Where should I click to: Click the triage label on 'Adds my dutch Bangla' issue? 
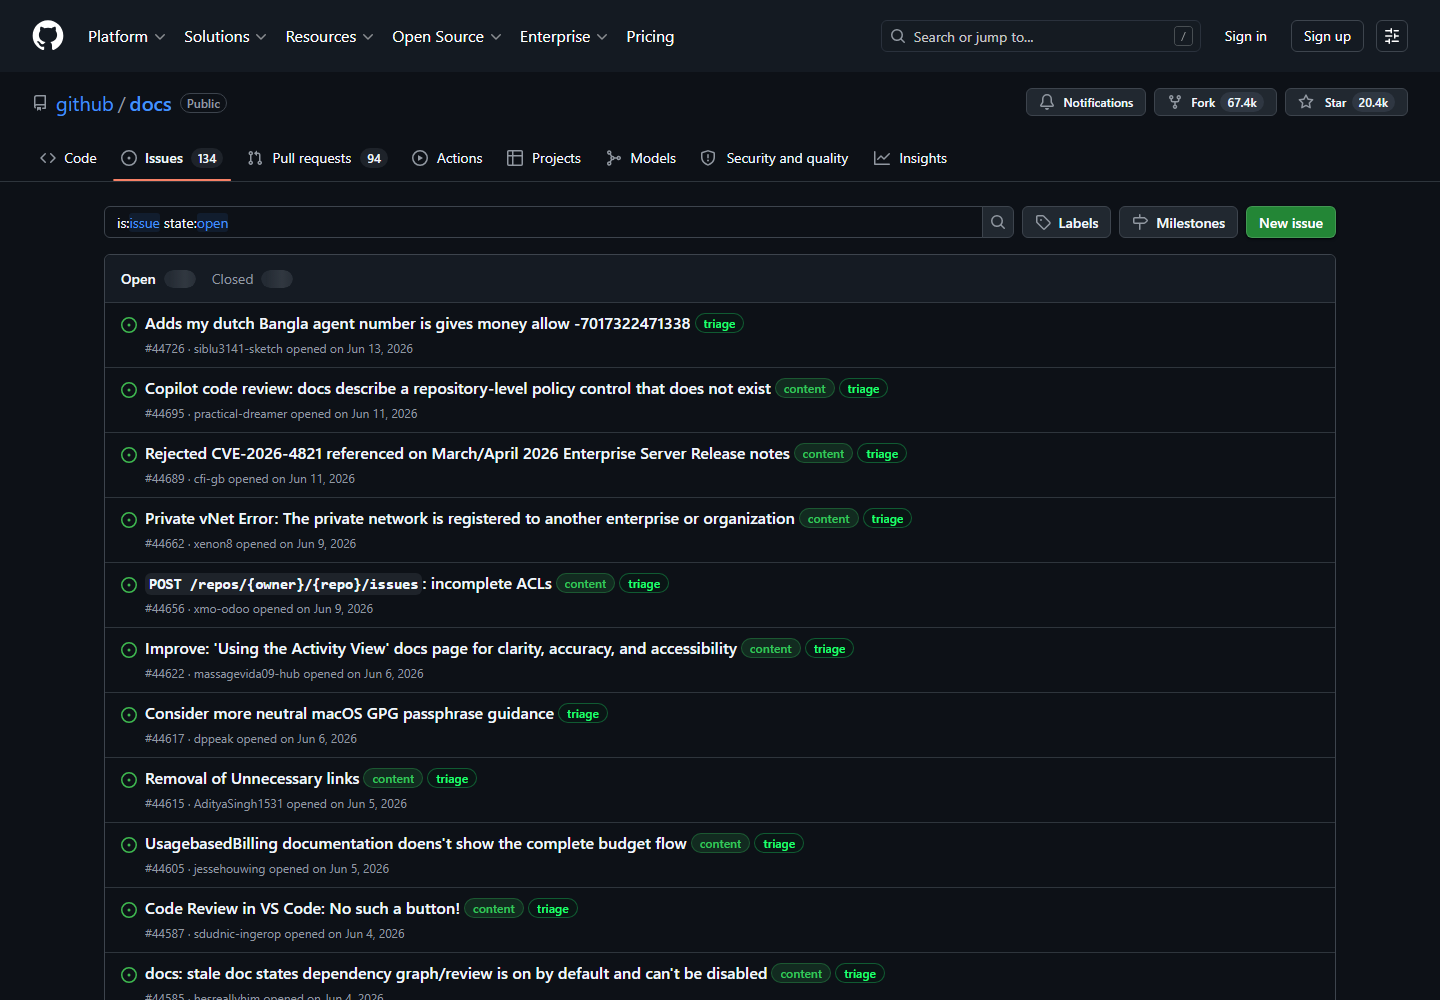pos(719,324)
